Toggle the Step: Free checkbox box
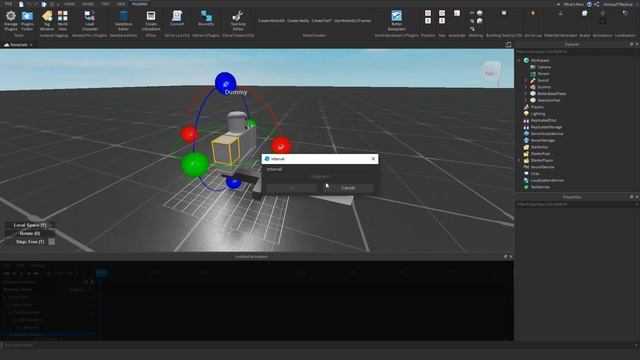The width and height of the screenshot is (640, 360). (x=52, y=242)
